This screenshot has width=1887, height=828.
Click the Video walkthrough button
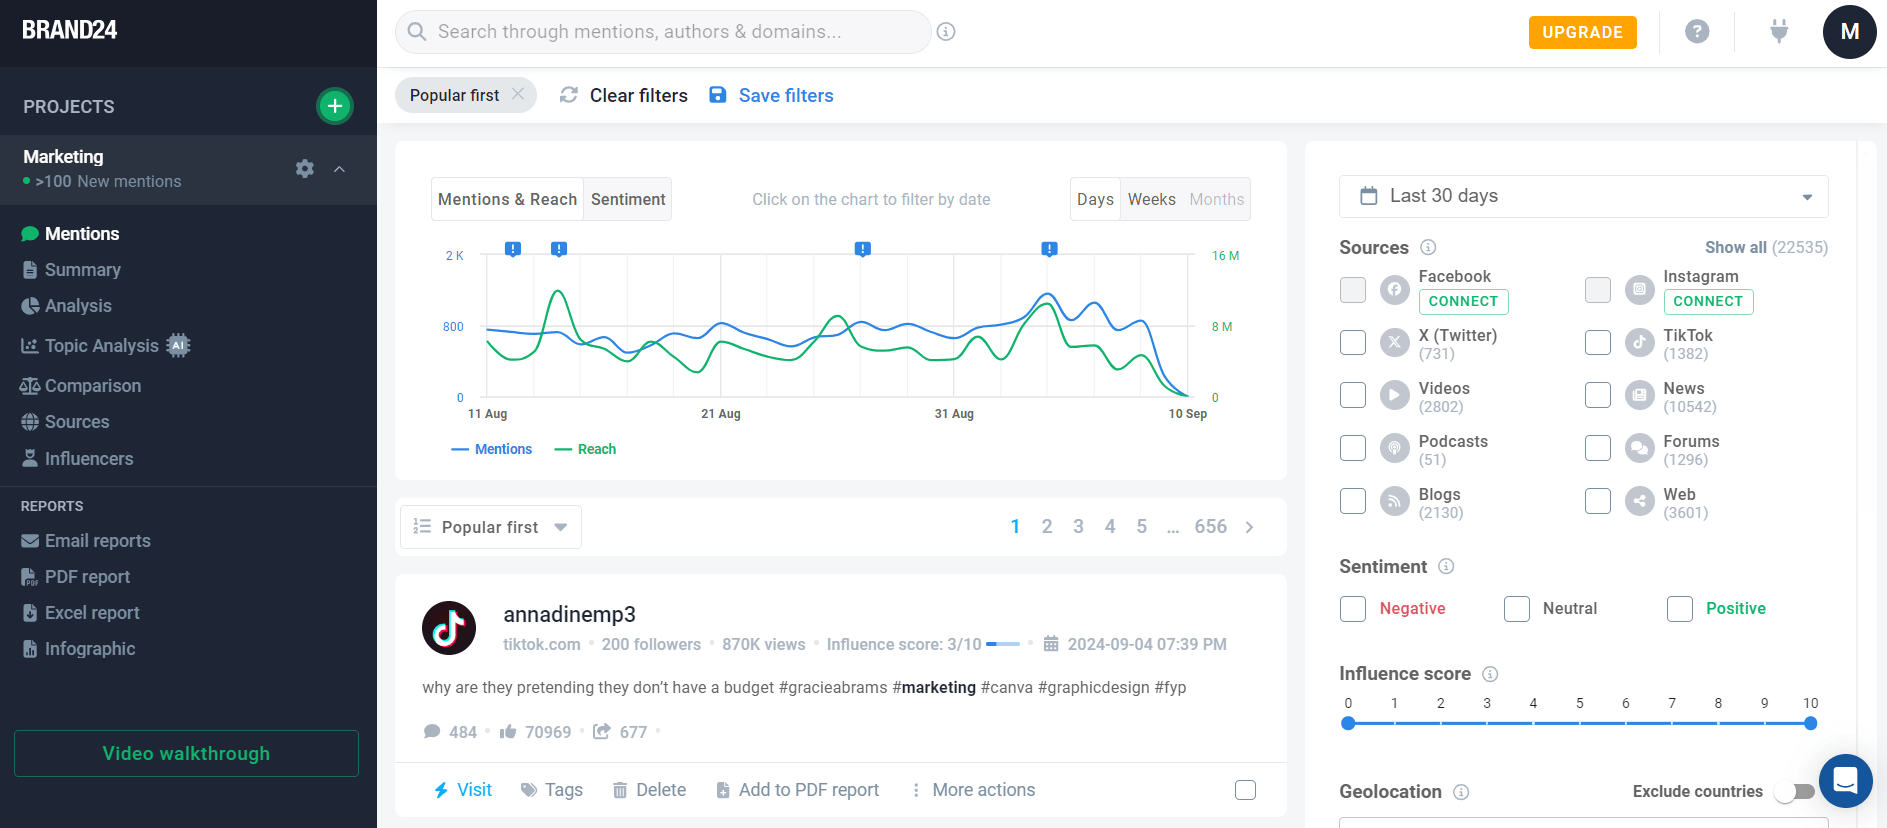point(186,753)
